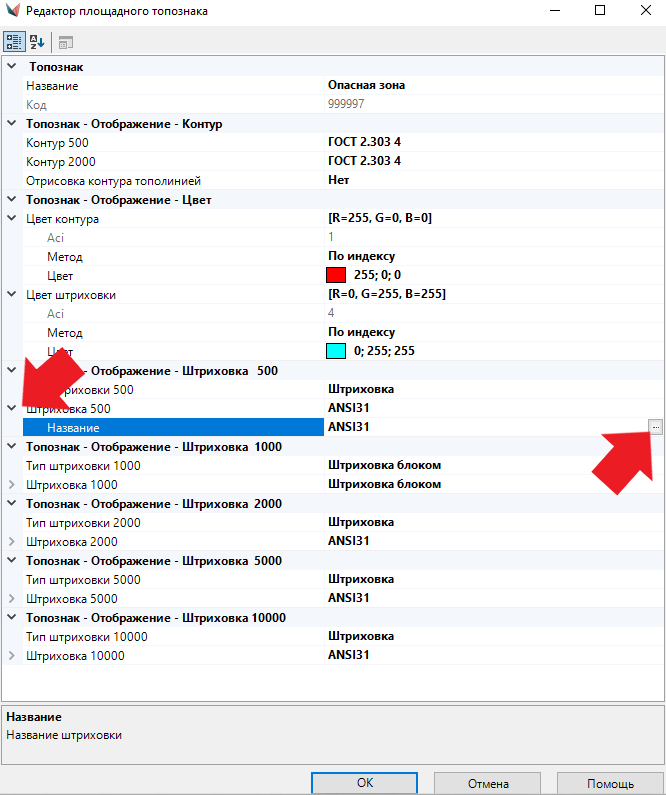Open help with Помощь button

pos(609,783)
